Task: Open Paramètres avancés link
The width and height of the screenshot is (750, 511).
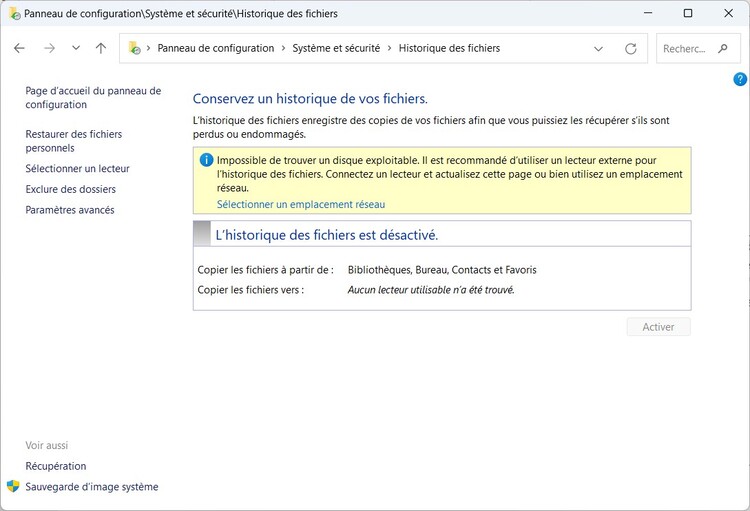Action: click(x=70, y=210)
